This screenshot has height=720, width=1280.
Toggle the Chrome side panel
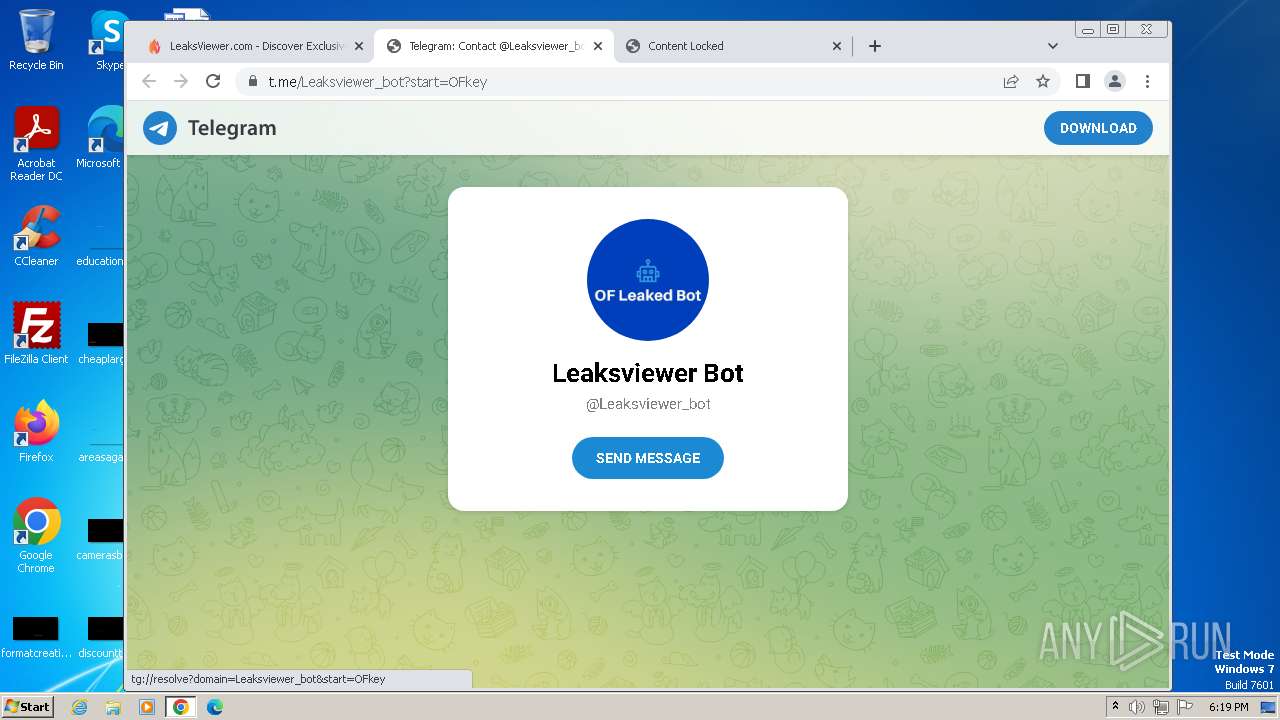(x=1083, y=82)
